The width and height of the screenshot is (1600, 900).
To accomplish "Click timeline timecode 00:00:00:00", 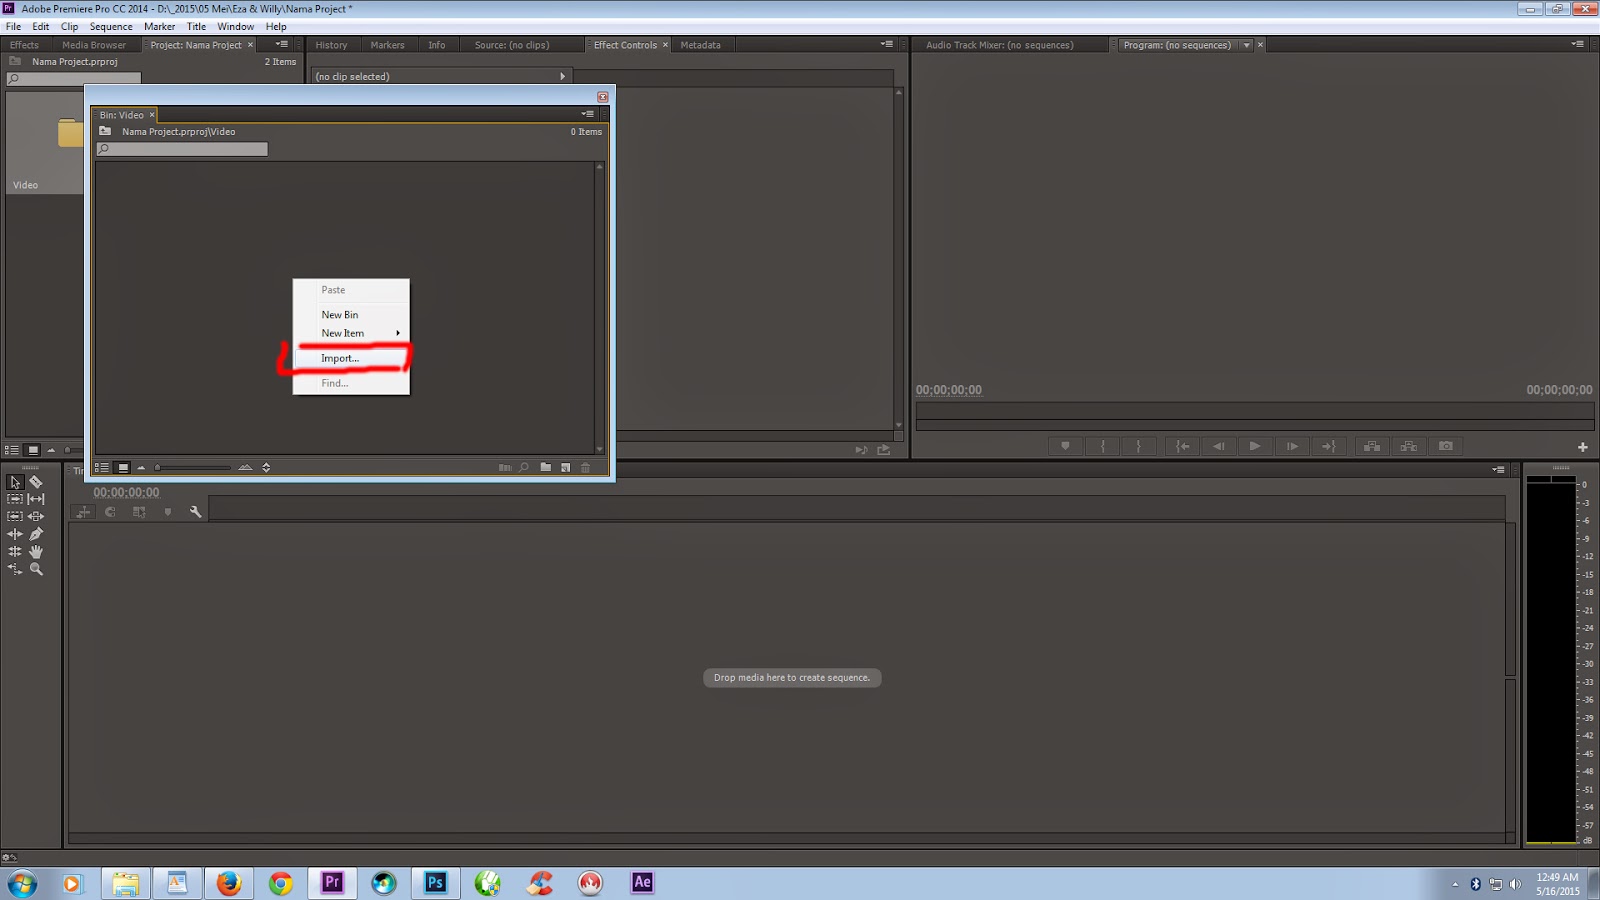I will coord(126,492).
